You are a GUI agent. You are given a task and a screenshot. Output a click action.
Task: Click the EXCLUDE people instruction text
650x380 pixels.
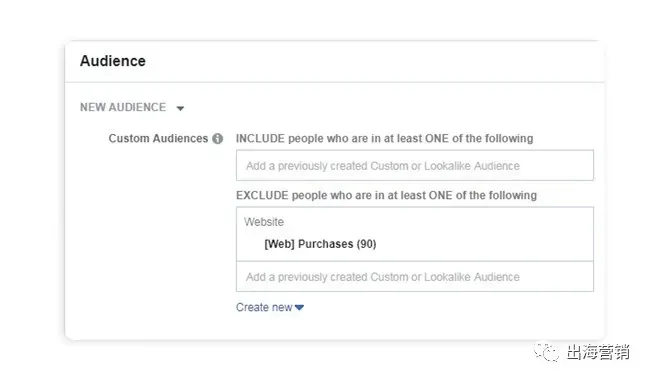[386, 195]
